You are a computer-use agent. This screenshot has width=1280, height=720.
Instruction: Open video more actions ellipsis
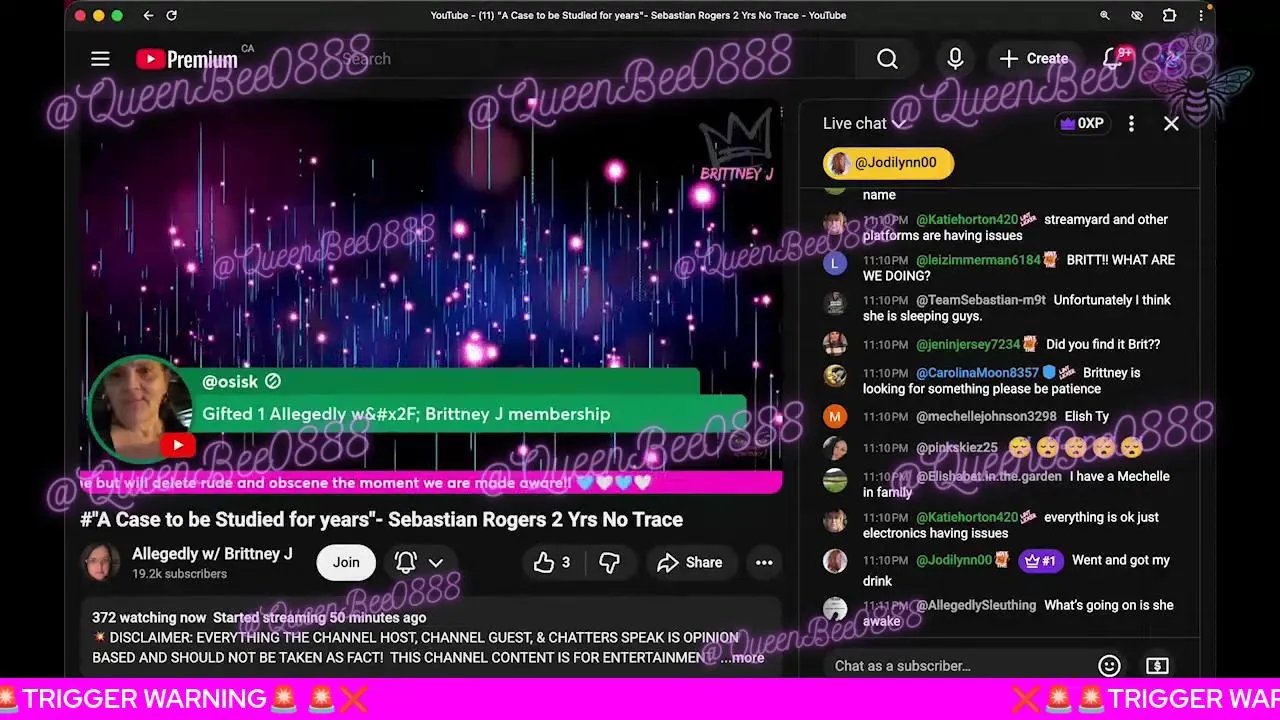coord(764,563)
